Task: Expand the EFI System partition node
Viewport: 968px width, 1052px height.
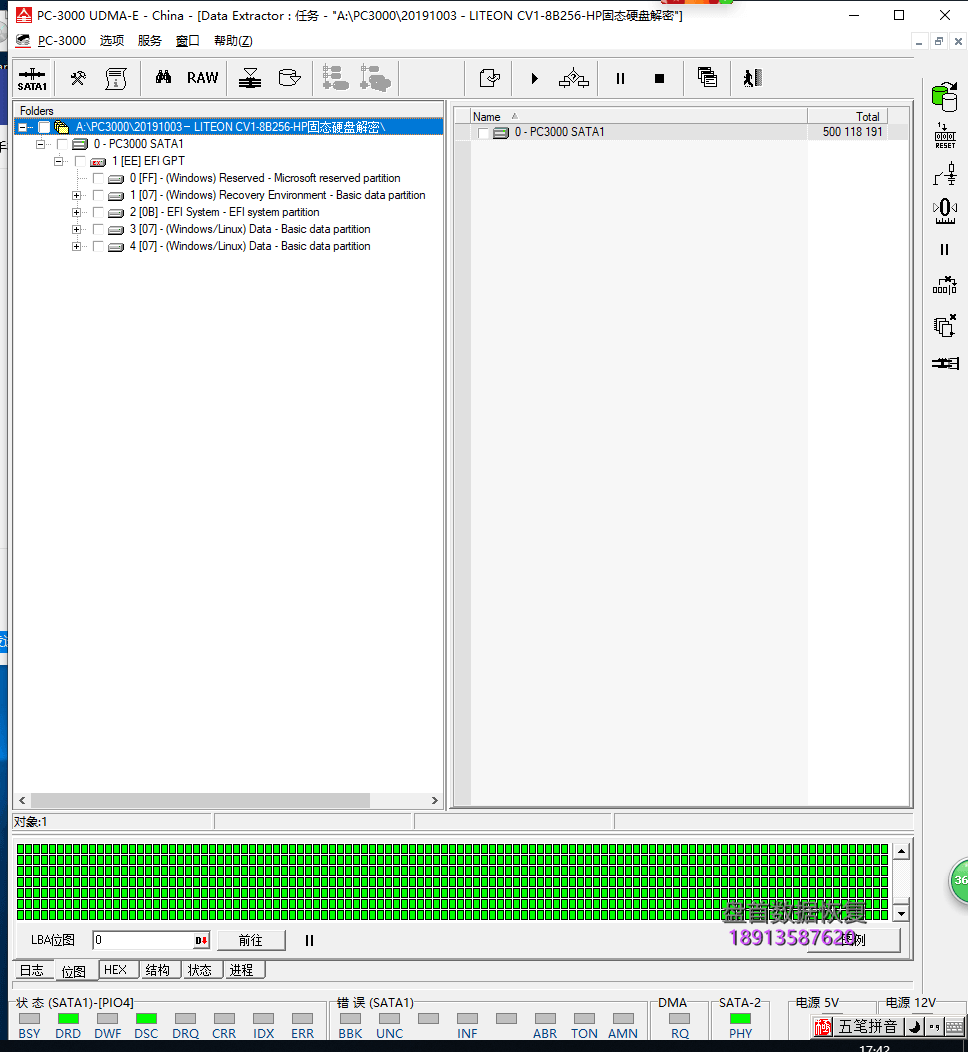Action: (76, 213)
